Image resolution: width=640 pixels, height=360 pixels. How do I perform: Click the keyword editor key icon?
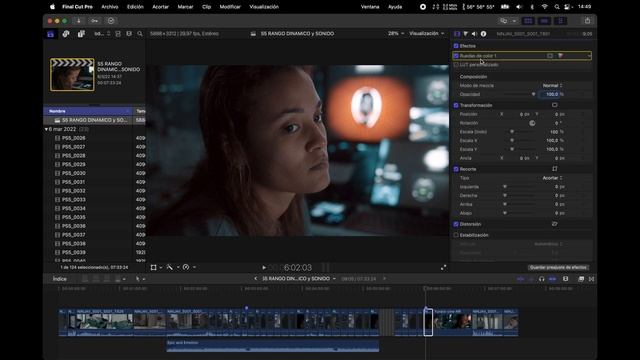point(94,21)
